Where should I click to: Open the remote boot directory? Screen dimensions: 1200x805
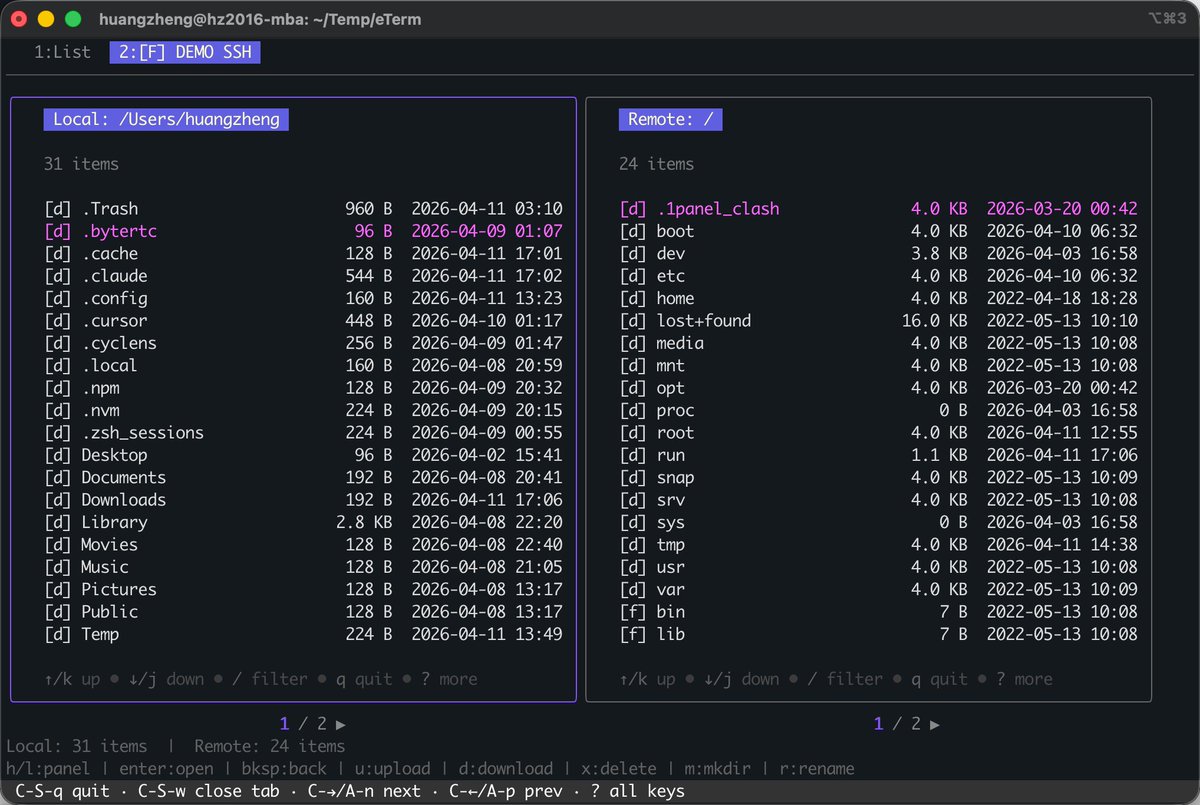[878, 231]
